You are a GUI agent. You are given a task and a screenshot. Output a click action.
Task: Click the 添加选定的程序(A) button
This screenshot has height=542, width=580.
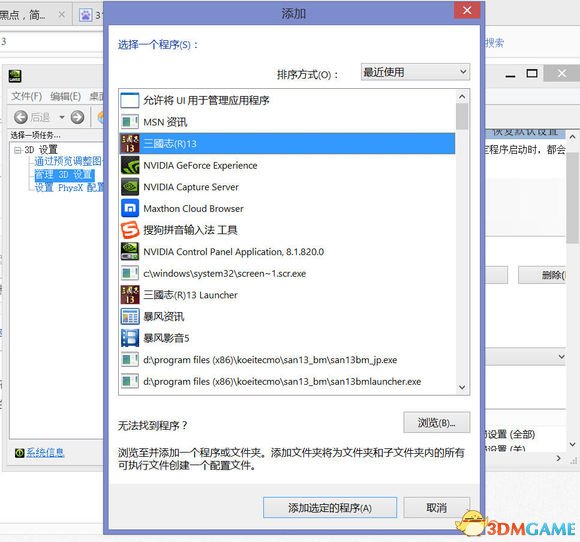tap(330, 507)
